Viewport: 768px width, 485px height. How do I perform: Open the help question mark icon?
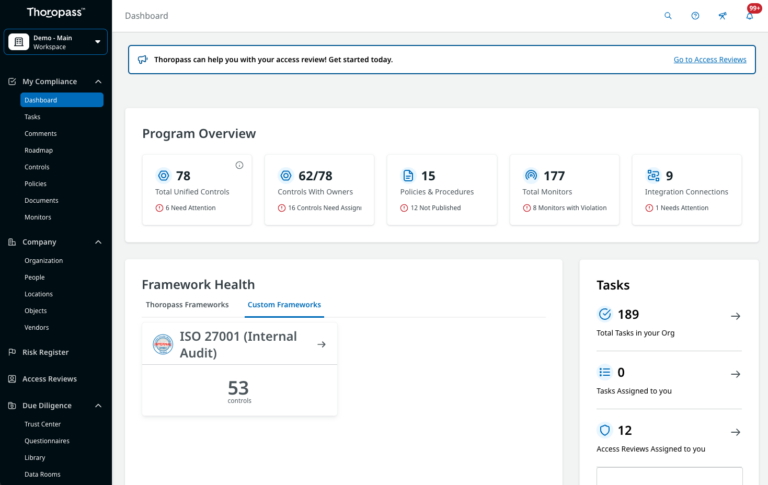click(x=695, y=16)
